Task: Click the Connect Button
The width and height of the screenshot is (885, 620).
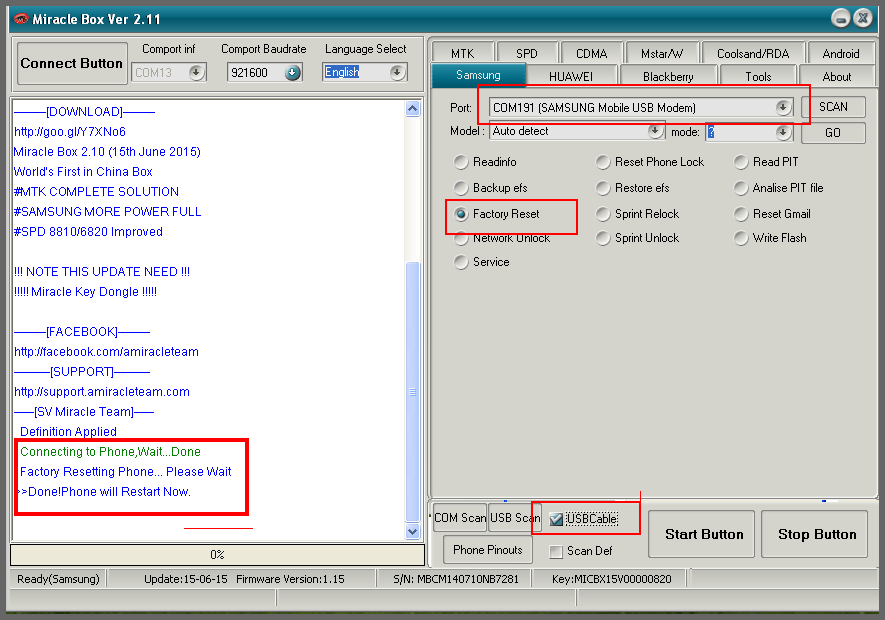Action: (72, 63)
